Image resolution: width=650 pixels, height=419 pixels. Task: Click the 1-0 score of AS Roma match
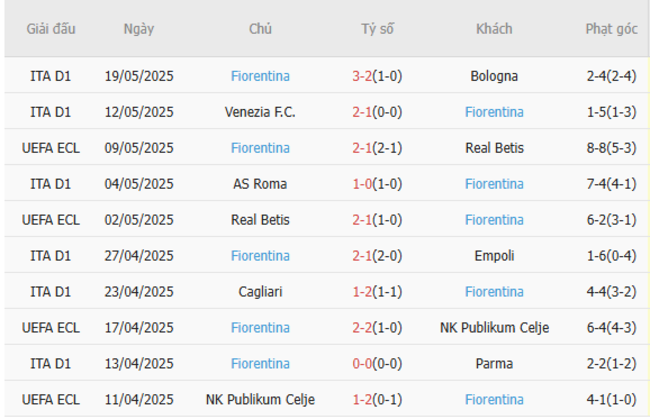(363, 184)
